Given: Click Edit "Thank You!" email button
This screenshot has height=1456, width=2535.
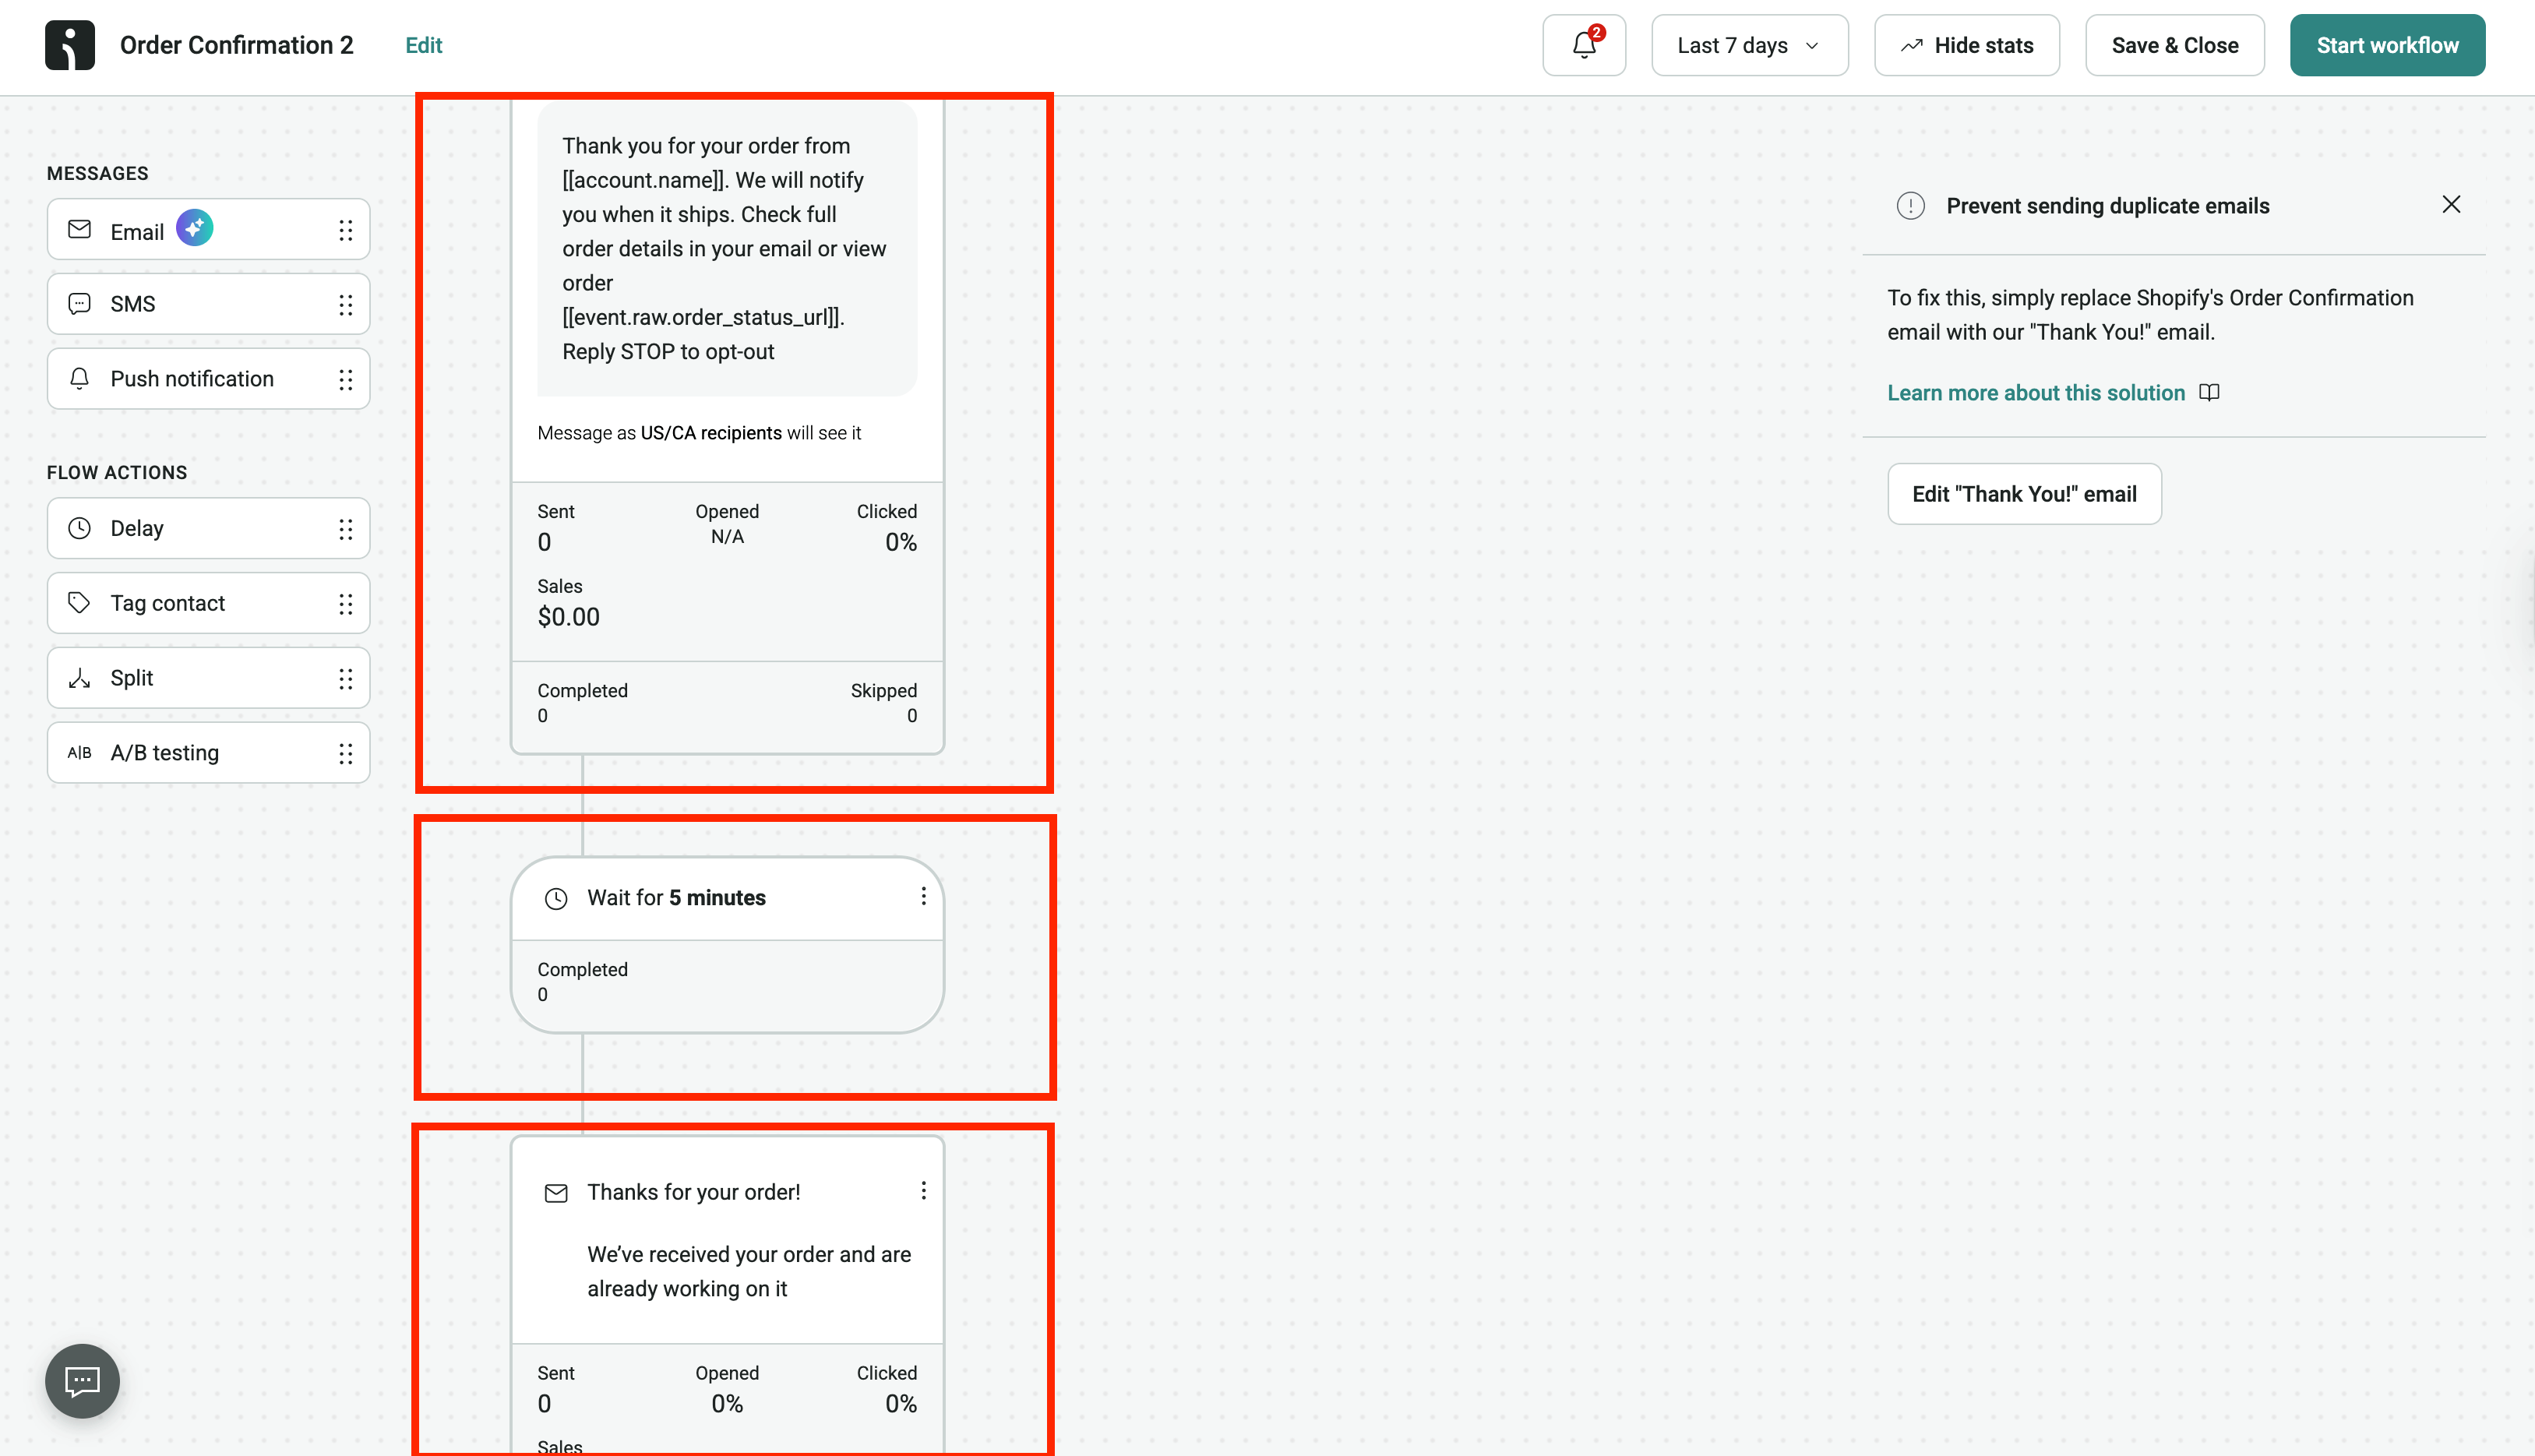Looking at the screenshot, I should (x=2023, y=493).
